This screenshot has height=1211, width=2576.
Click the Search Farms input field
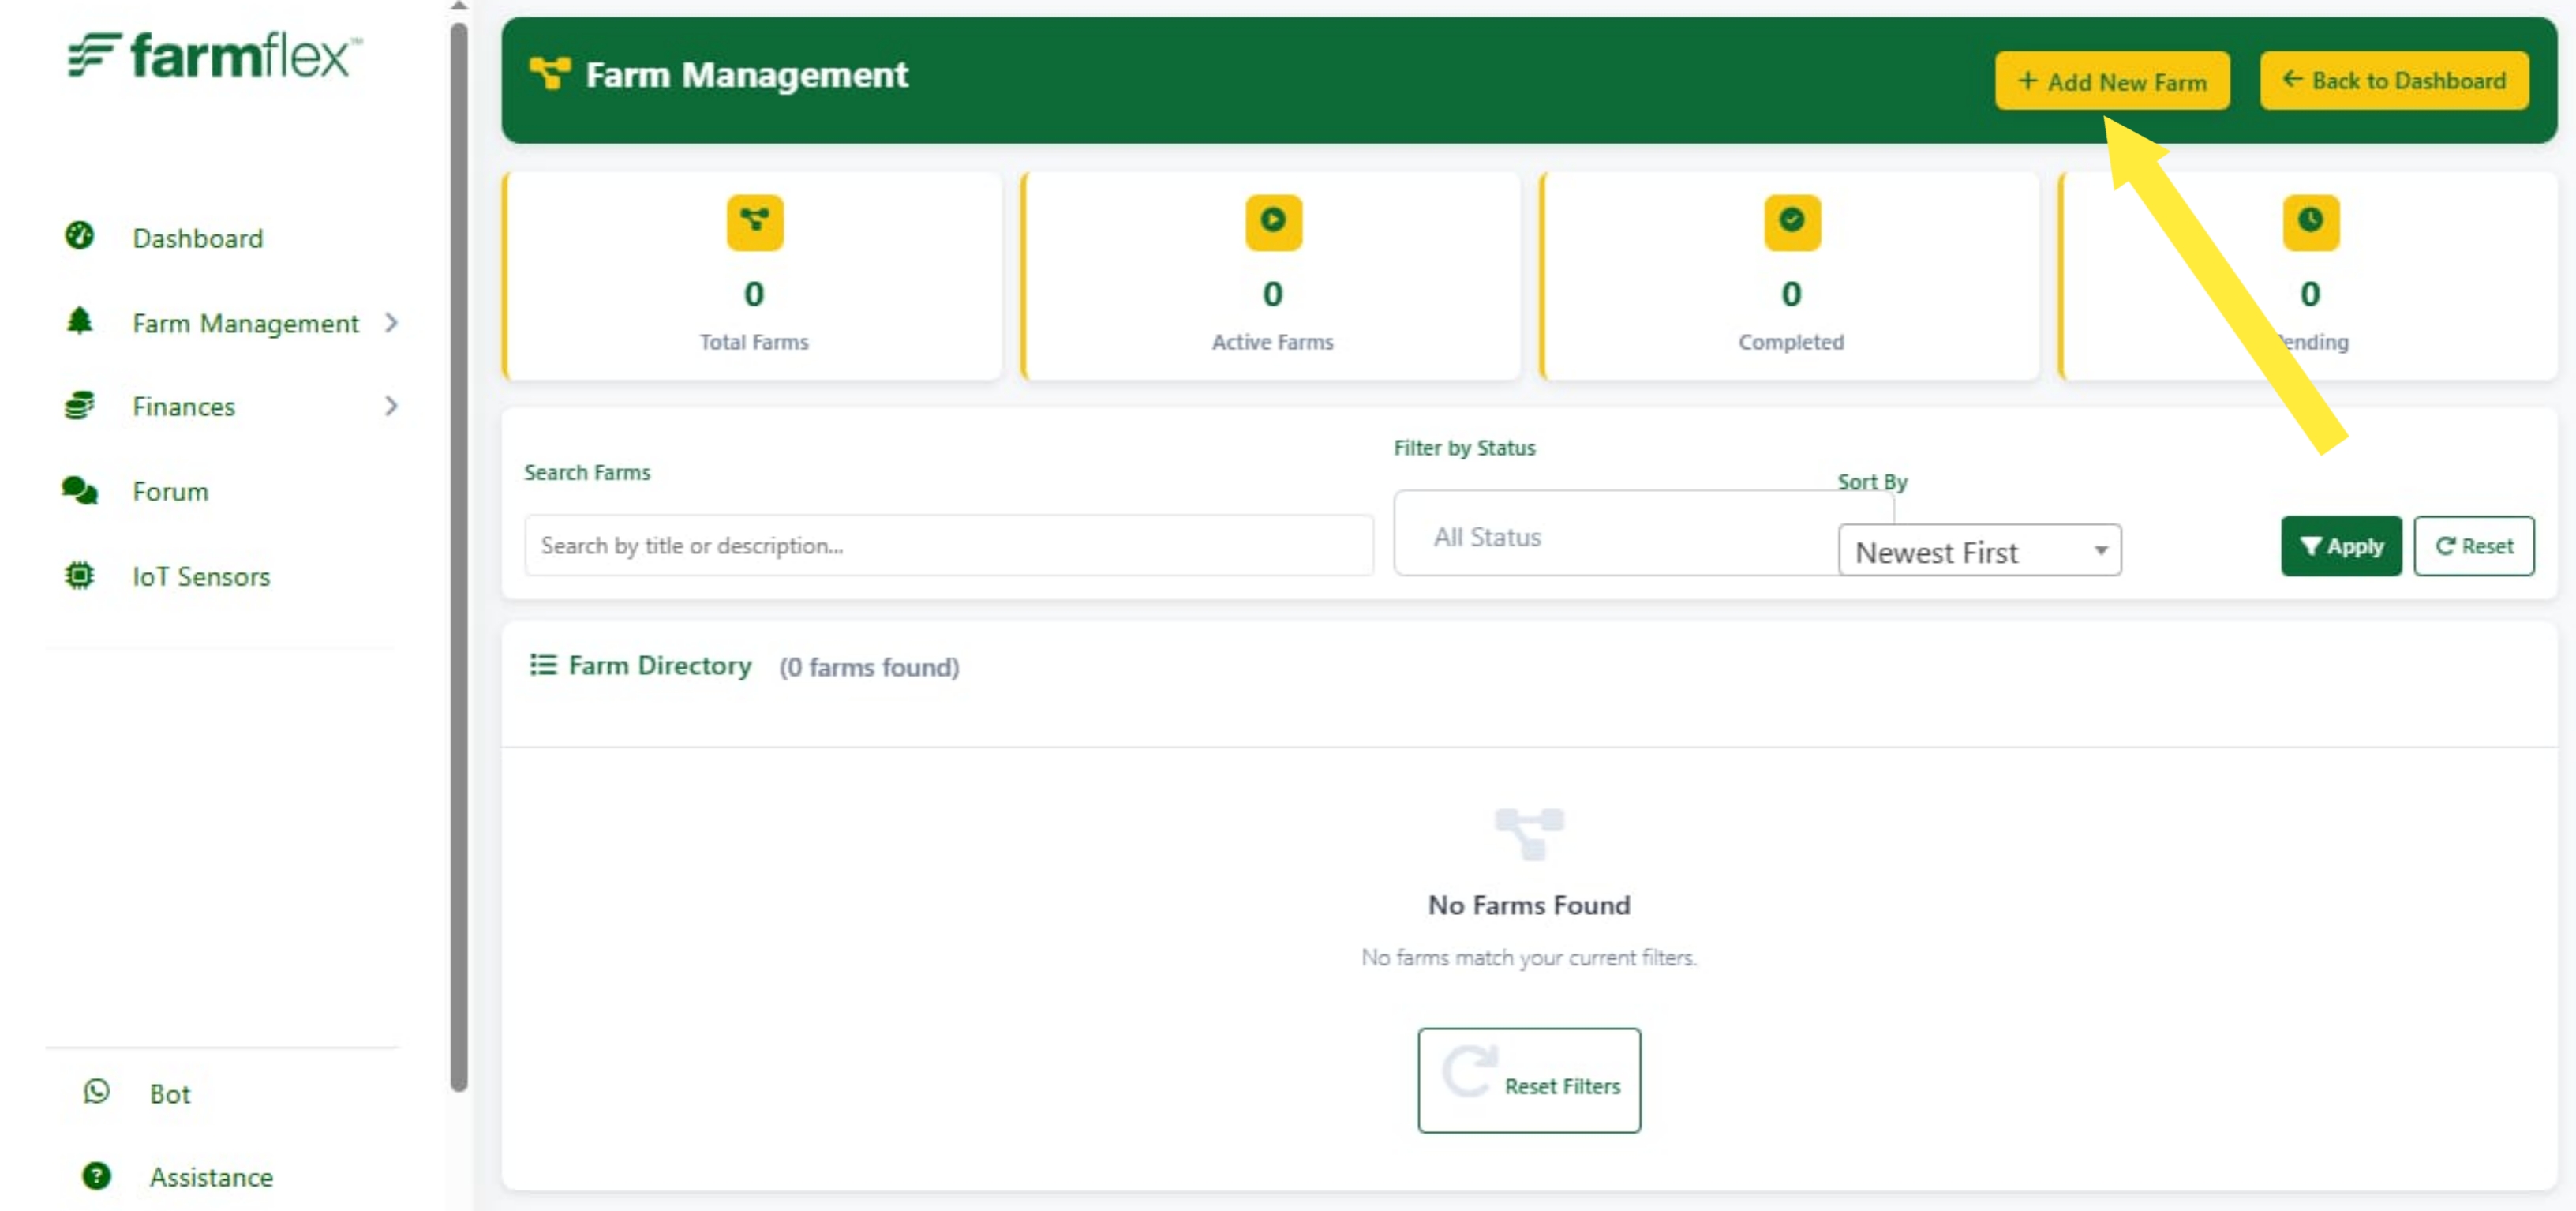tap(949, 545)
